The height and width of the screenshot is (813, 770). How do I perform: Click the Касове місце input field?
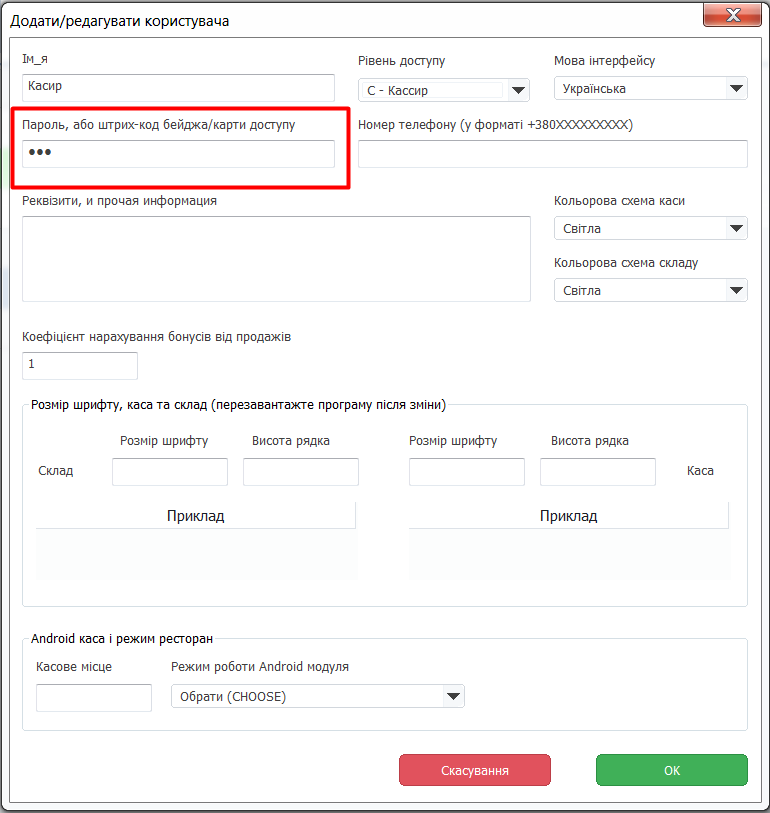tap(94, 698)
